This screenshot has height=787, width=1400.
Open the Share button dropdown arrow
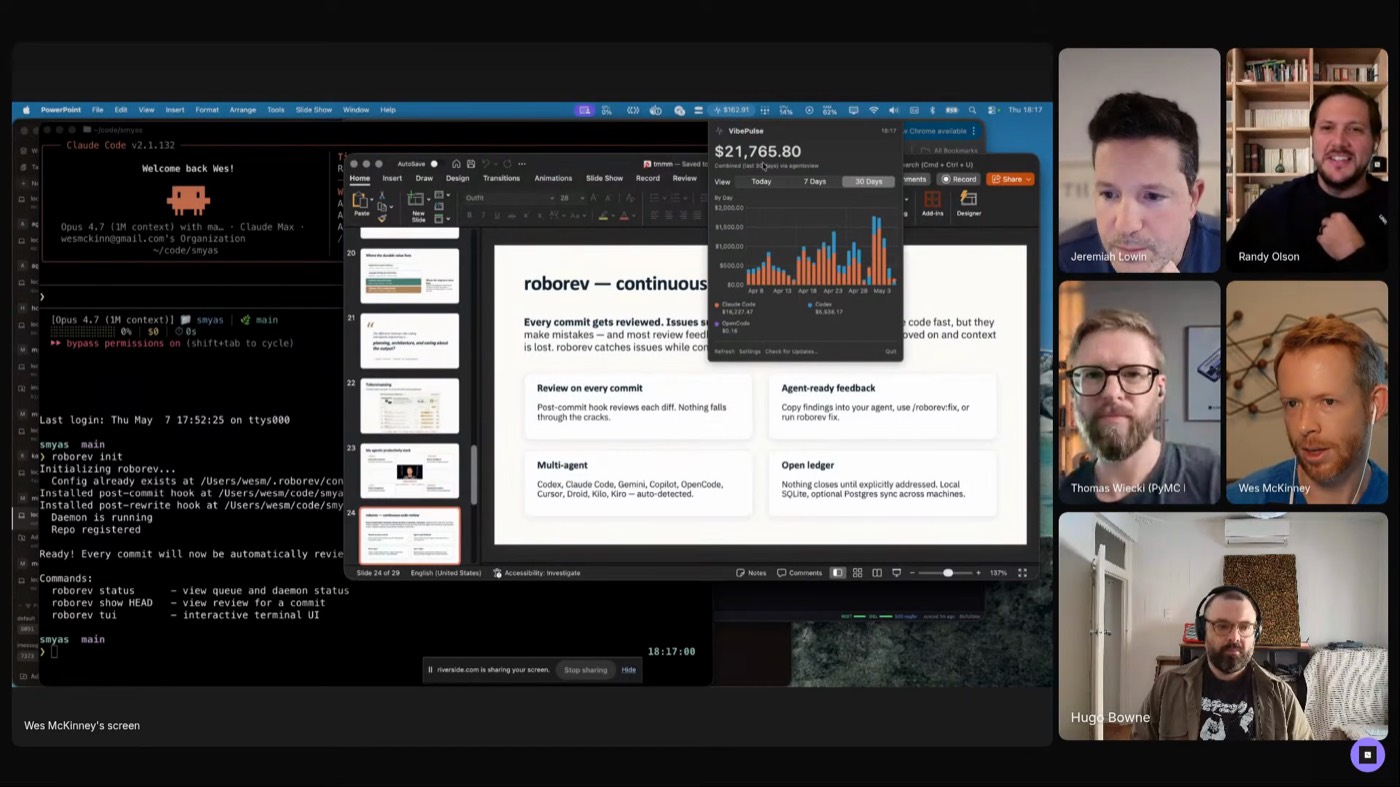coord(1027,179)
